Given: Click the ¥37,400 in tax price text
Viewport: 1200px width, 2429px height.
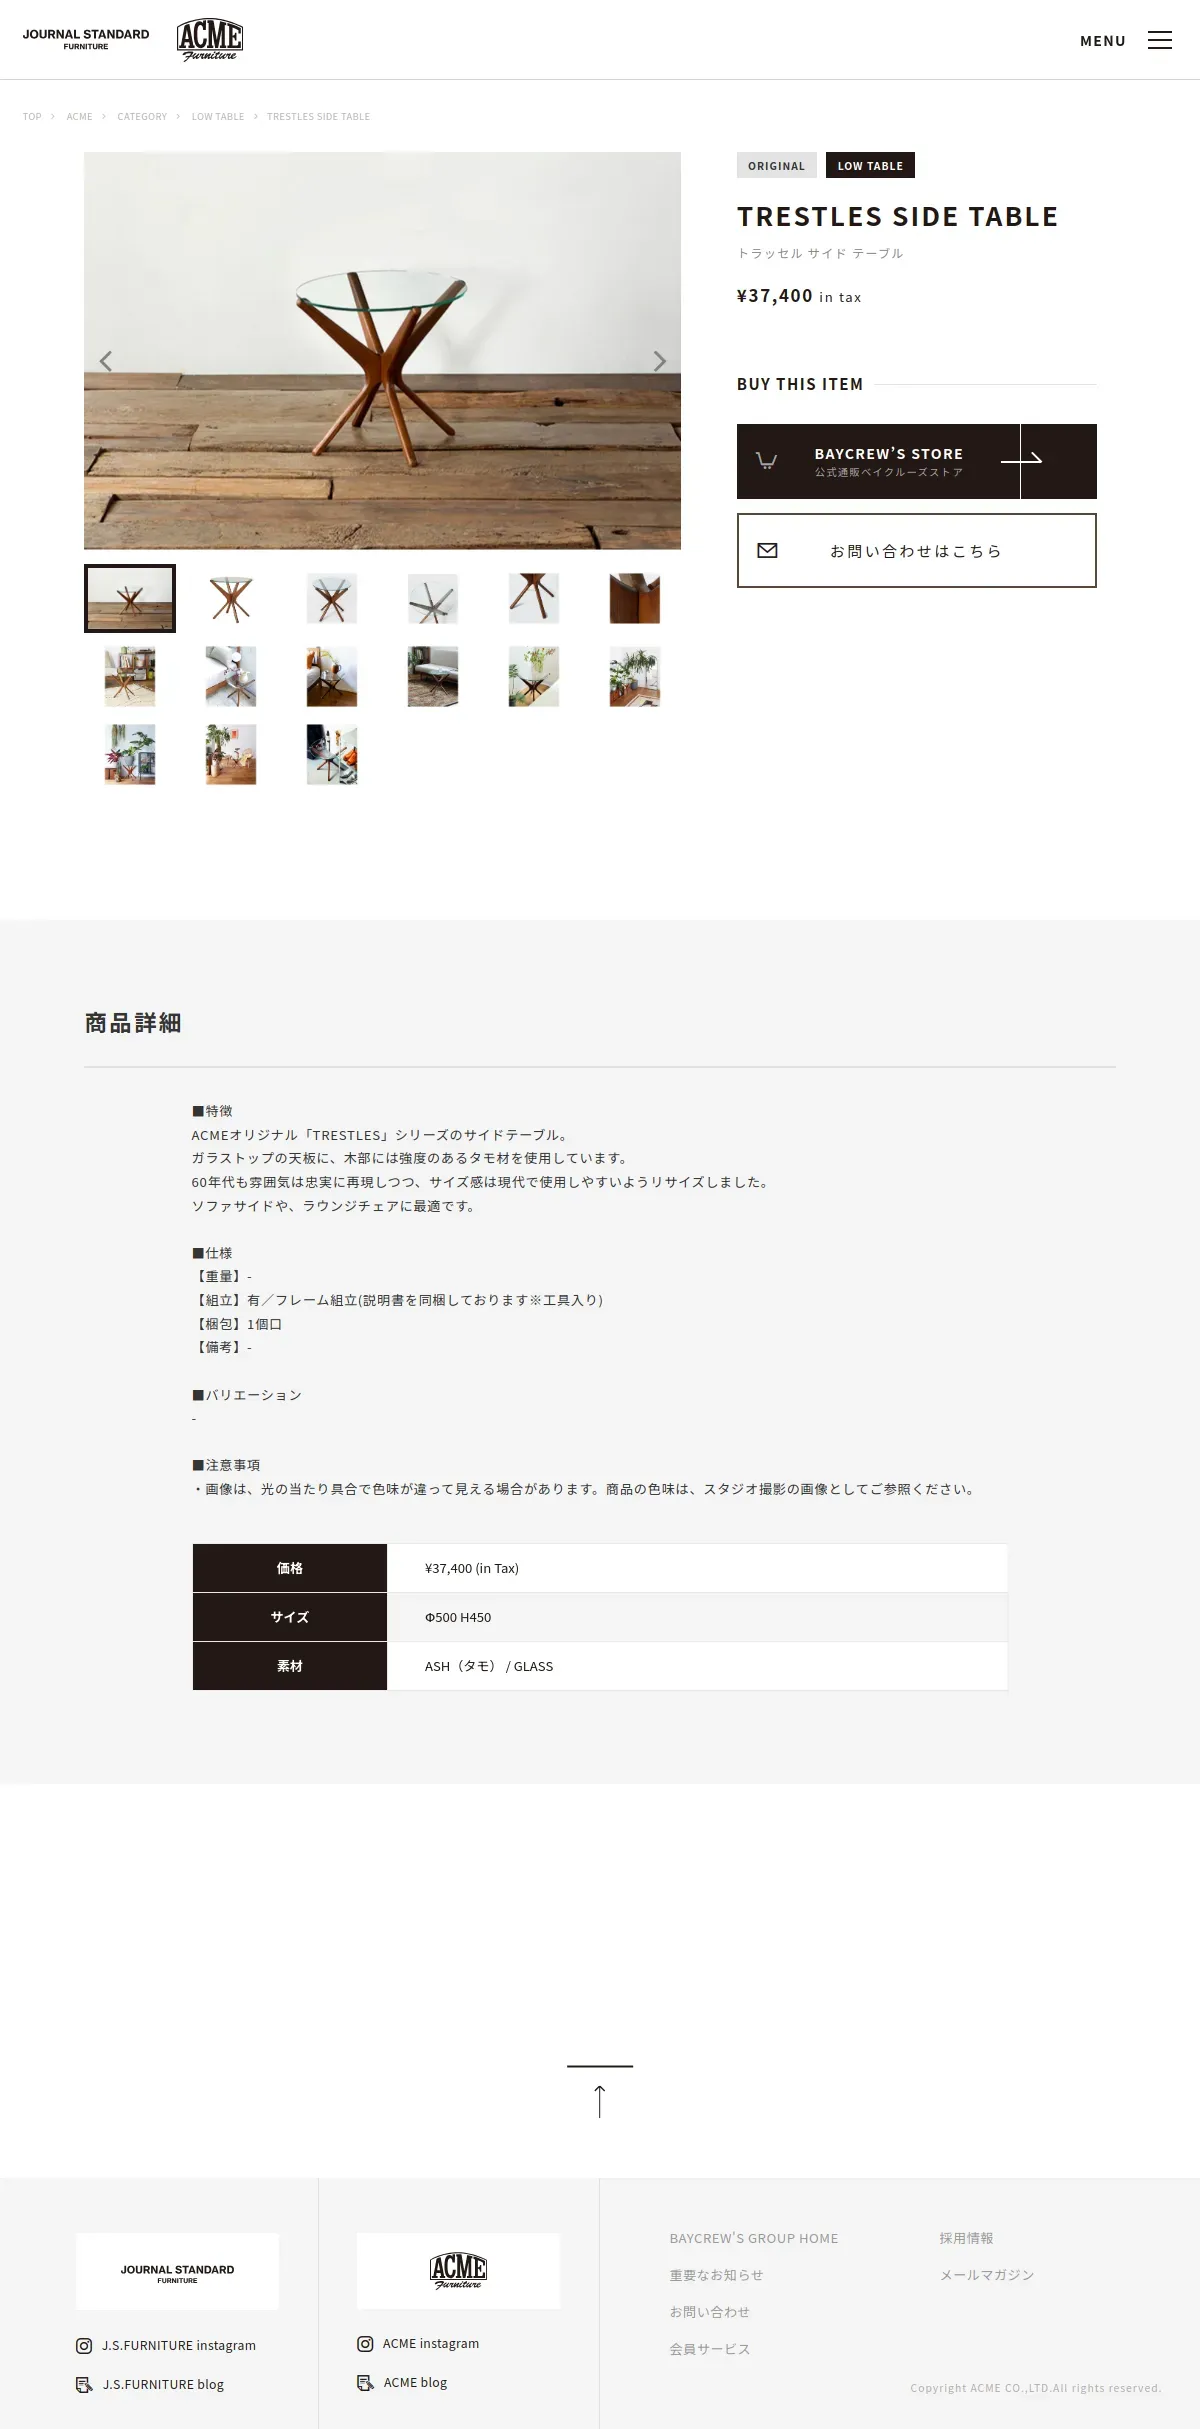Looking at the screenshot, I should coord(799,296).
